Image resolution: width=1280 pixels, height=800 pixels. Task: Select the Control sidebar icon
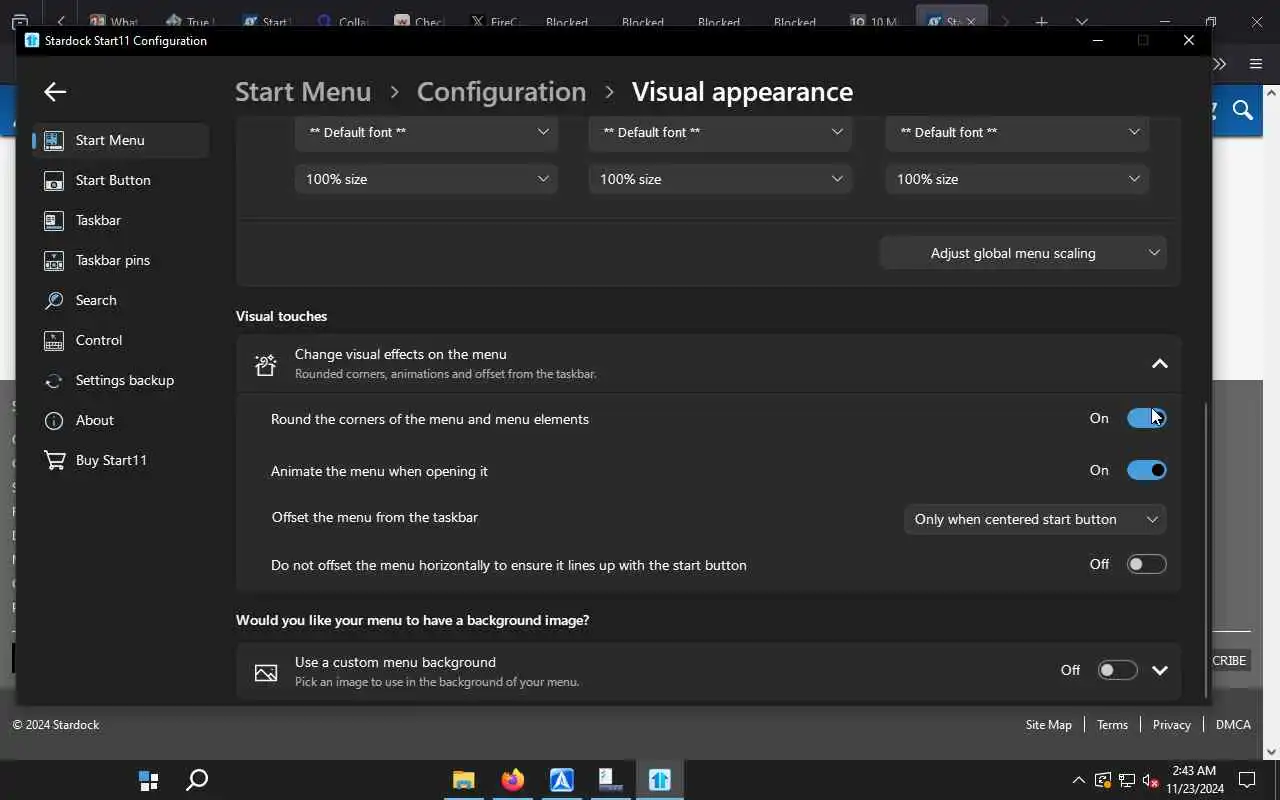(54, 341)
